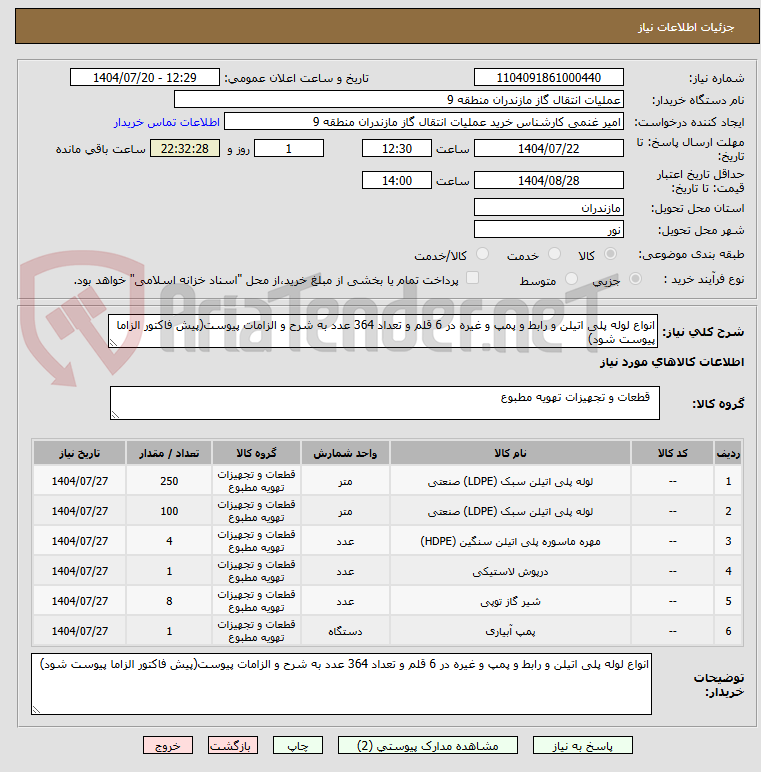Open اطلاعات تماس خریدار link
The image size is (761, 772).
click(167, 122)
